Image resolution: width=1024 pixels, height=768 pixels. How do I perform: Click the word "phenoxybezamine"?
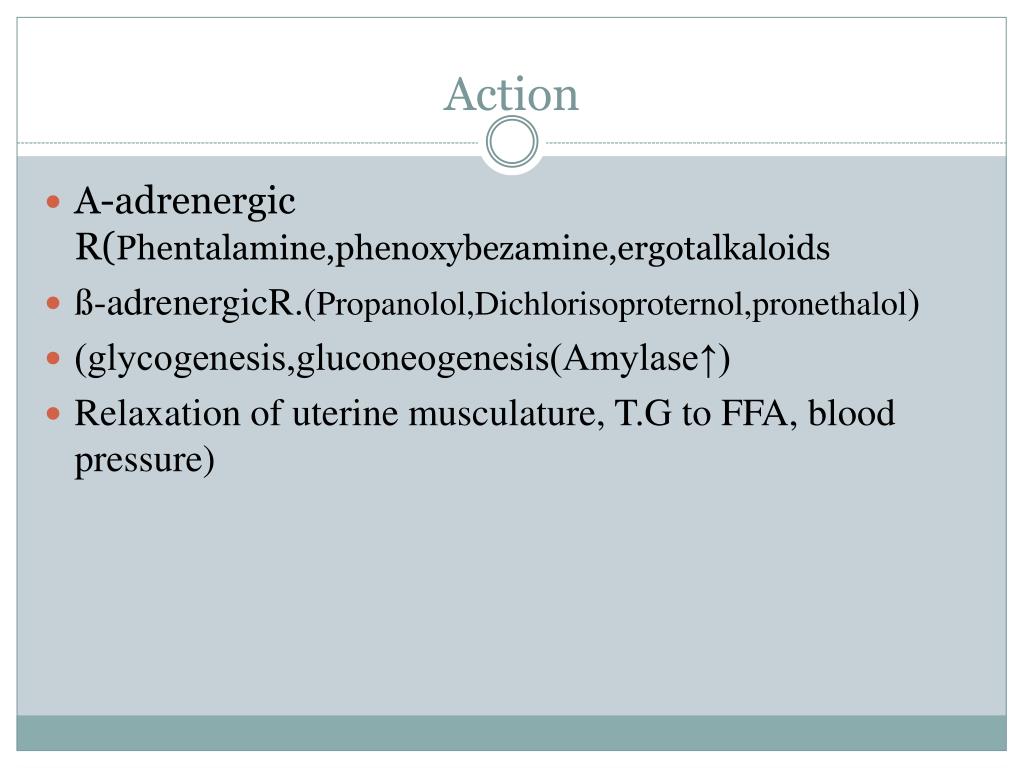click(472, 249)
